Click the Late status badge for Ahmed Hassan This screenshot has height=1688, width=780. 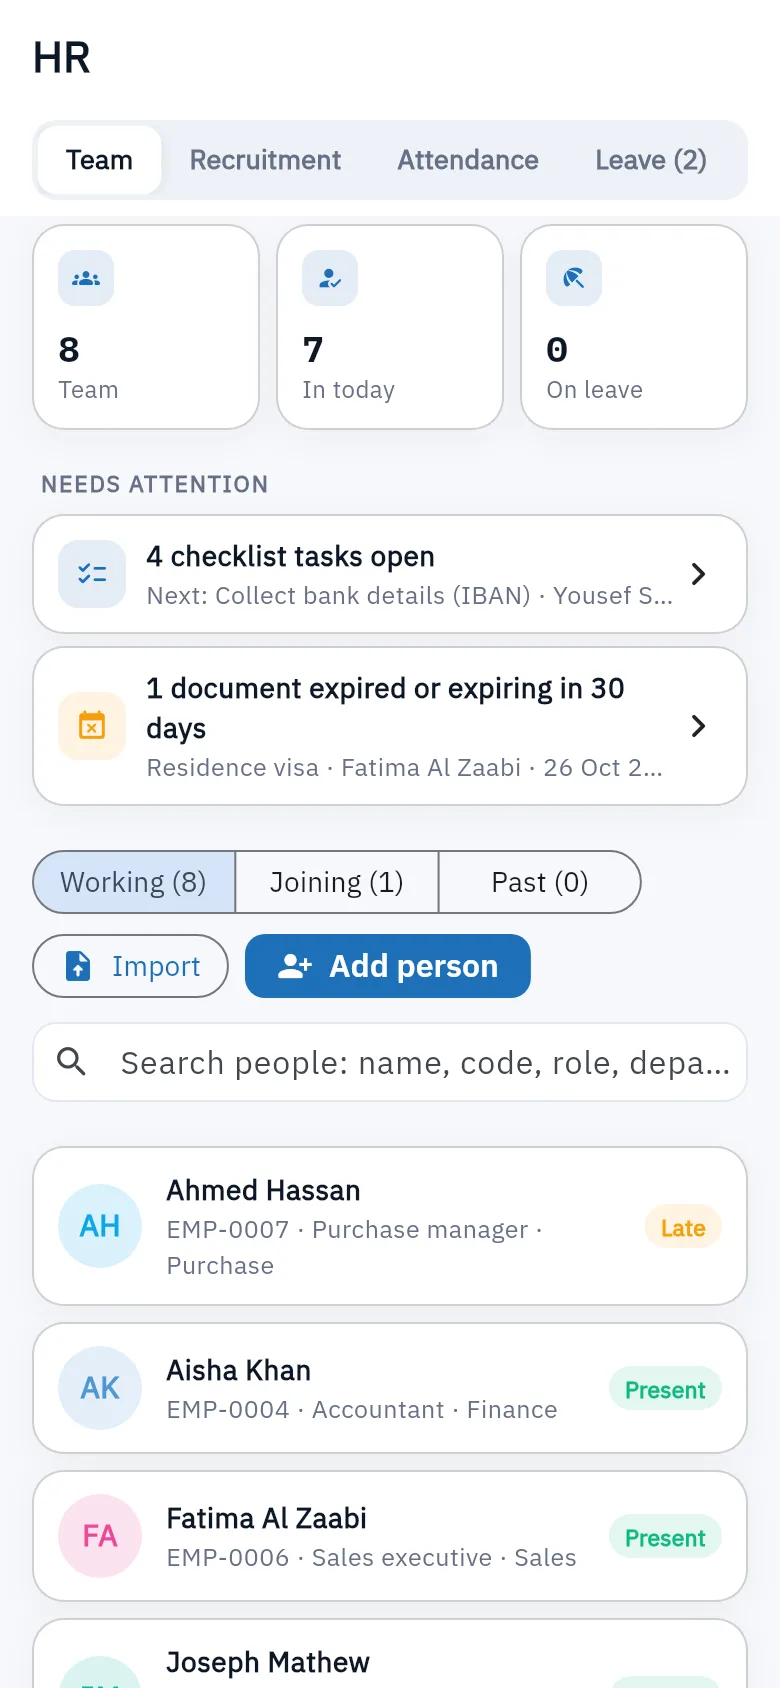point(683,1228)
